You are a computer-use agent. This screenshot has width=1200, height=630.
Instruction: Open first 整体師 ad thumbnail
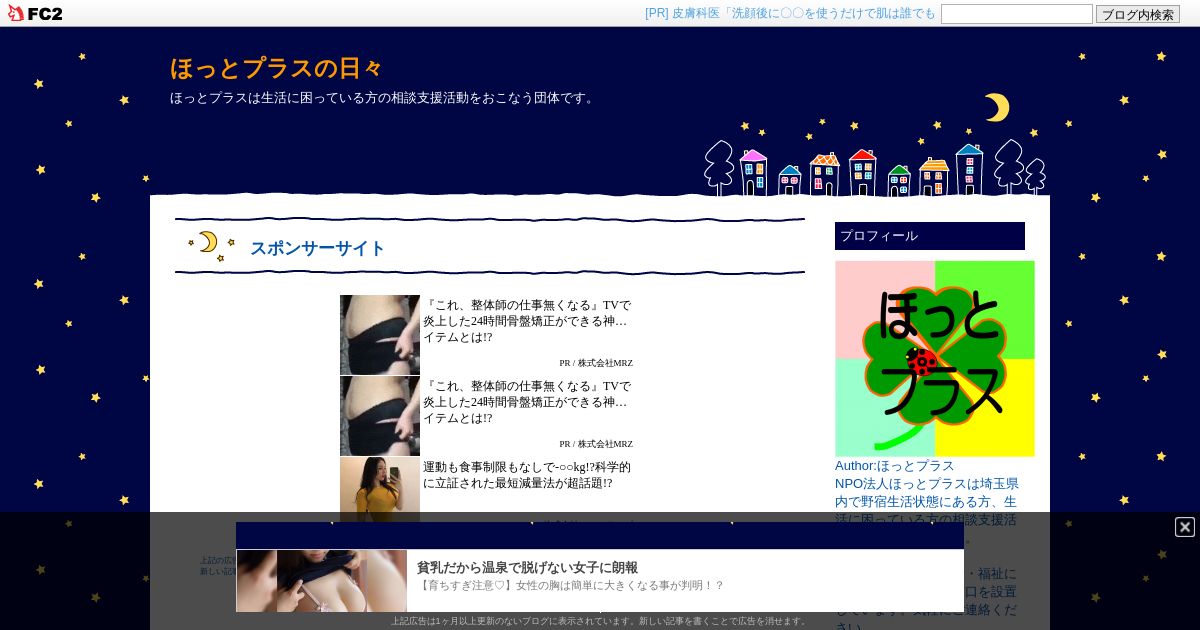coord(380,335)
